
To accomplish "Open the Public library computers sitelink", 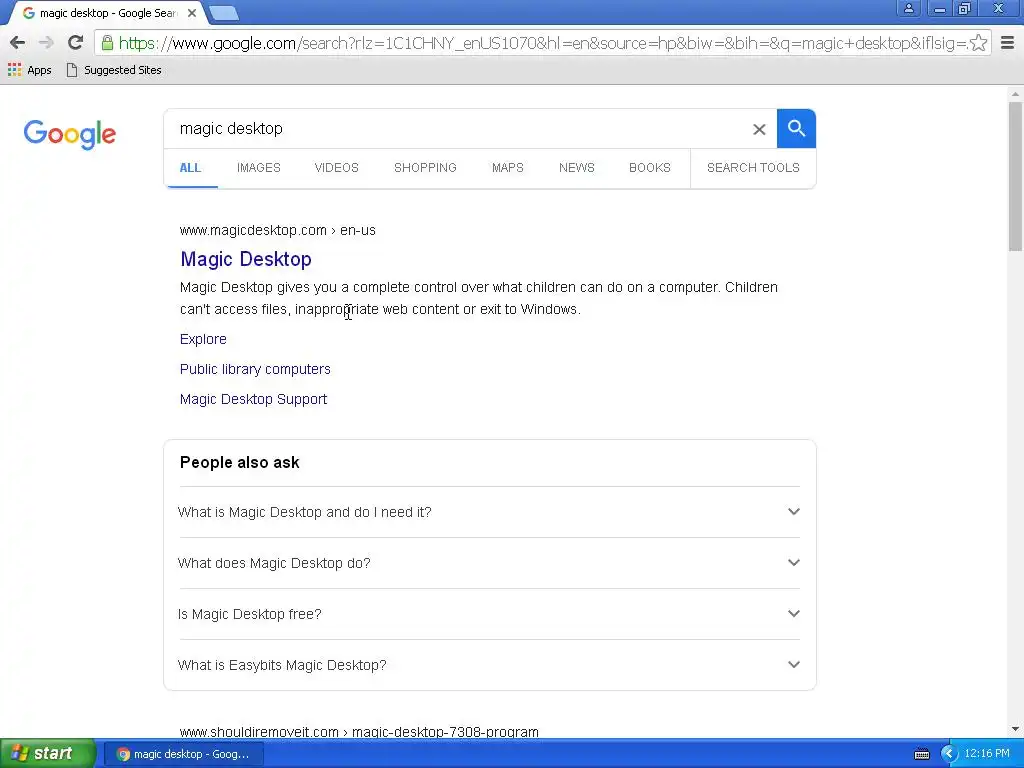I will [255, 369].
